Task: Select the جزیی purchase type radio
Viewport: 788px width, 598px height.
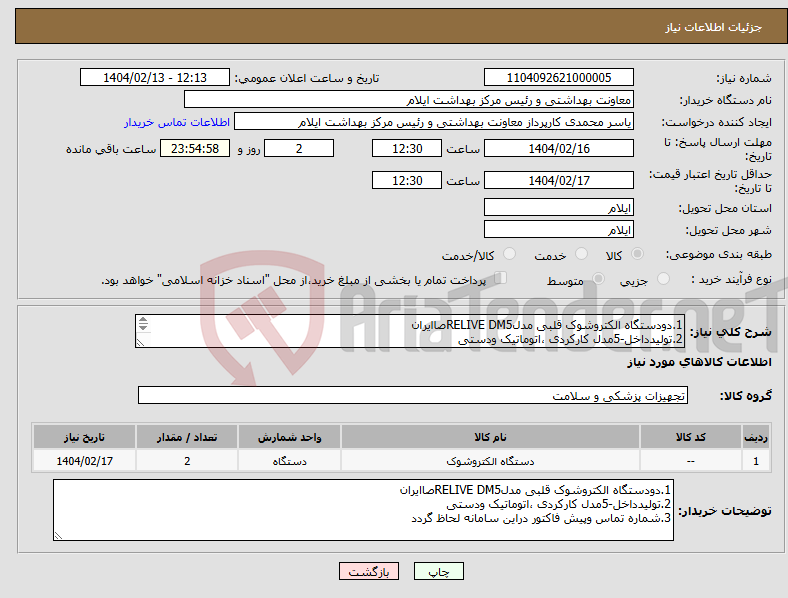Action: [663, 279]
